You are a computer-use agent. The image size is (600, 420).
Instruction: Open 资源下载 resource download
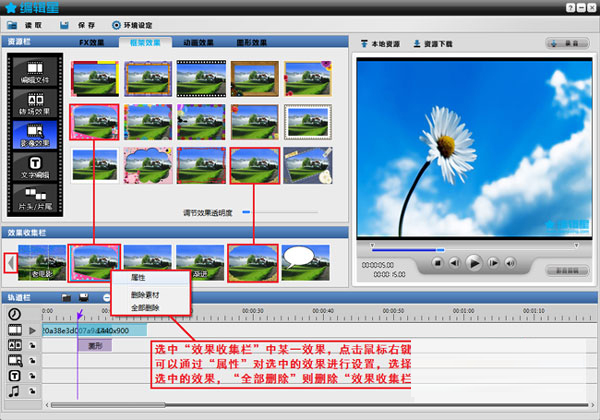click(433, 44)
